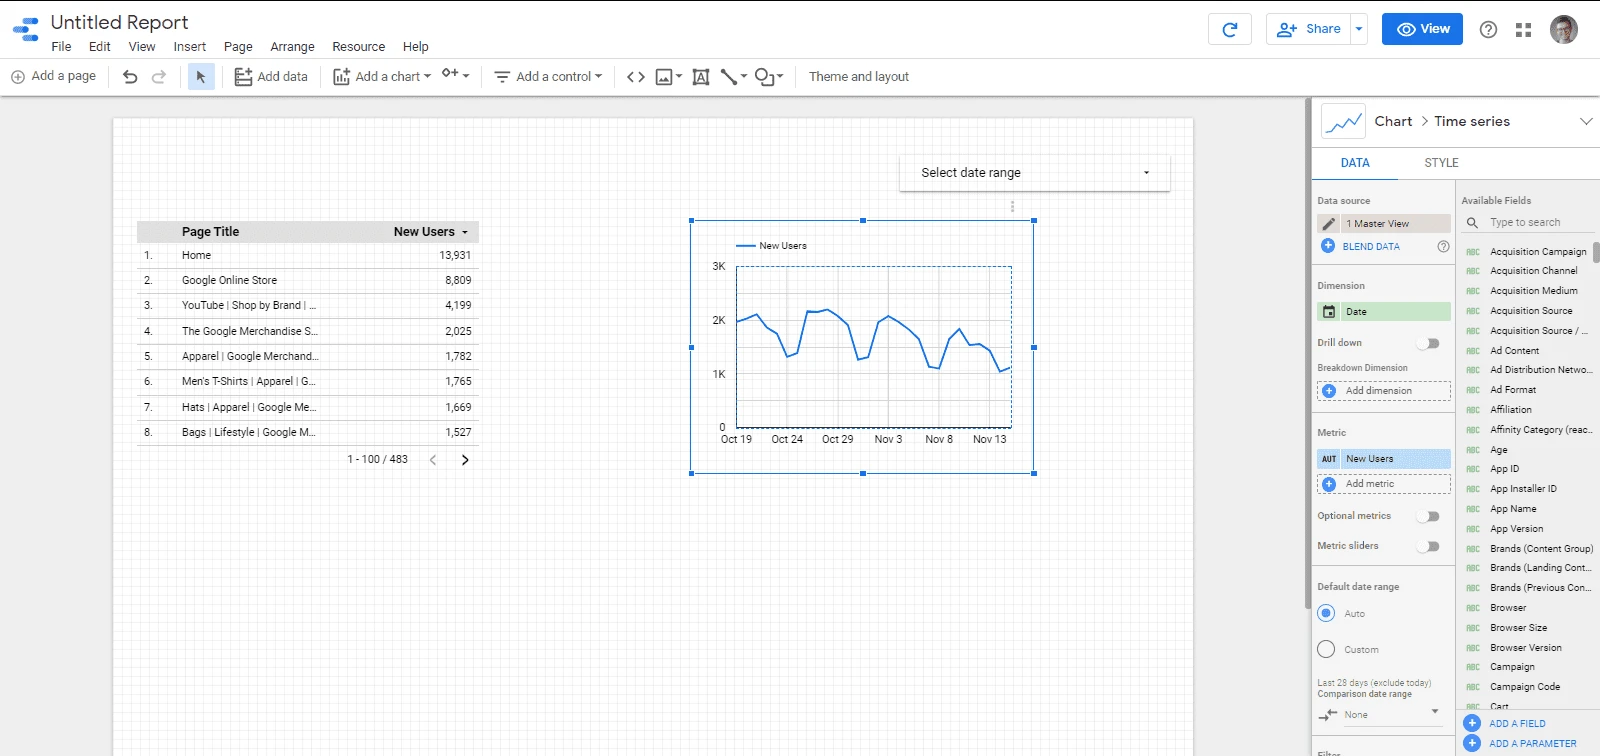Select the Custom date range radio button
Viewport: 1600px width, 756px height.
coord(1326,649)
